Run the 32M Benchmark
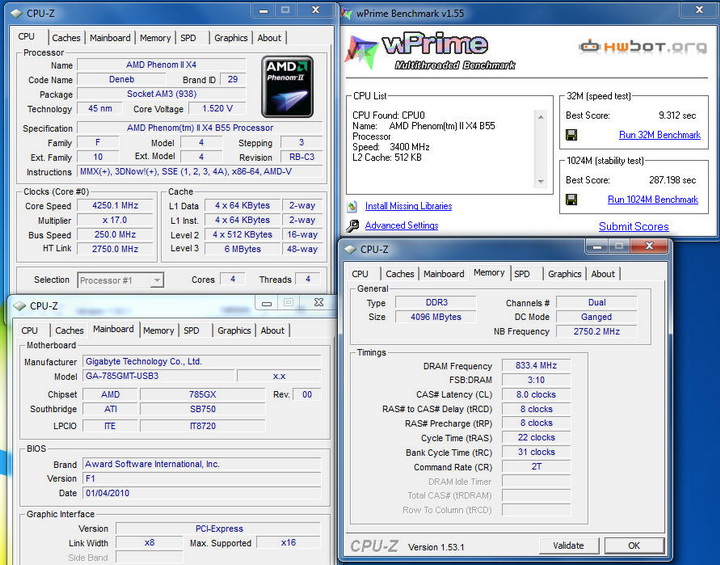This screenshot has width=720, height=565. pos(660,135)
